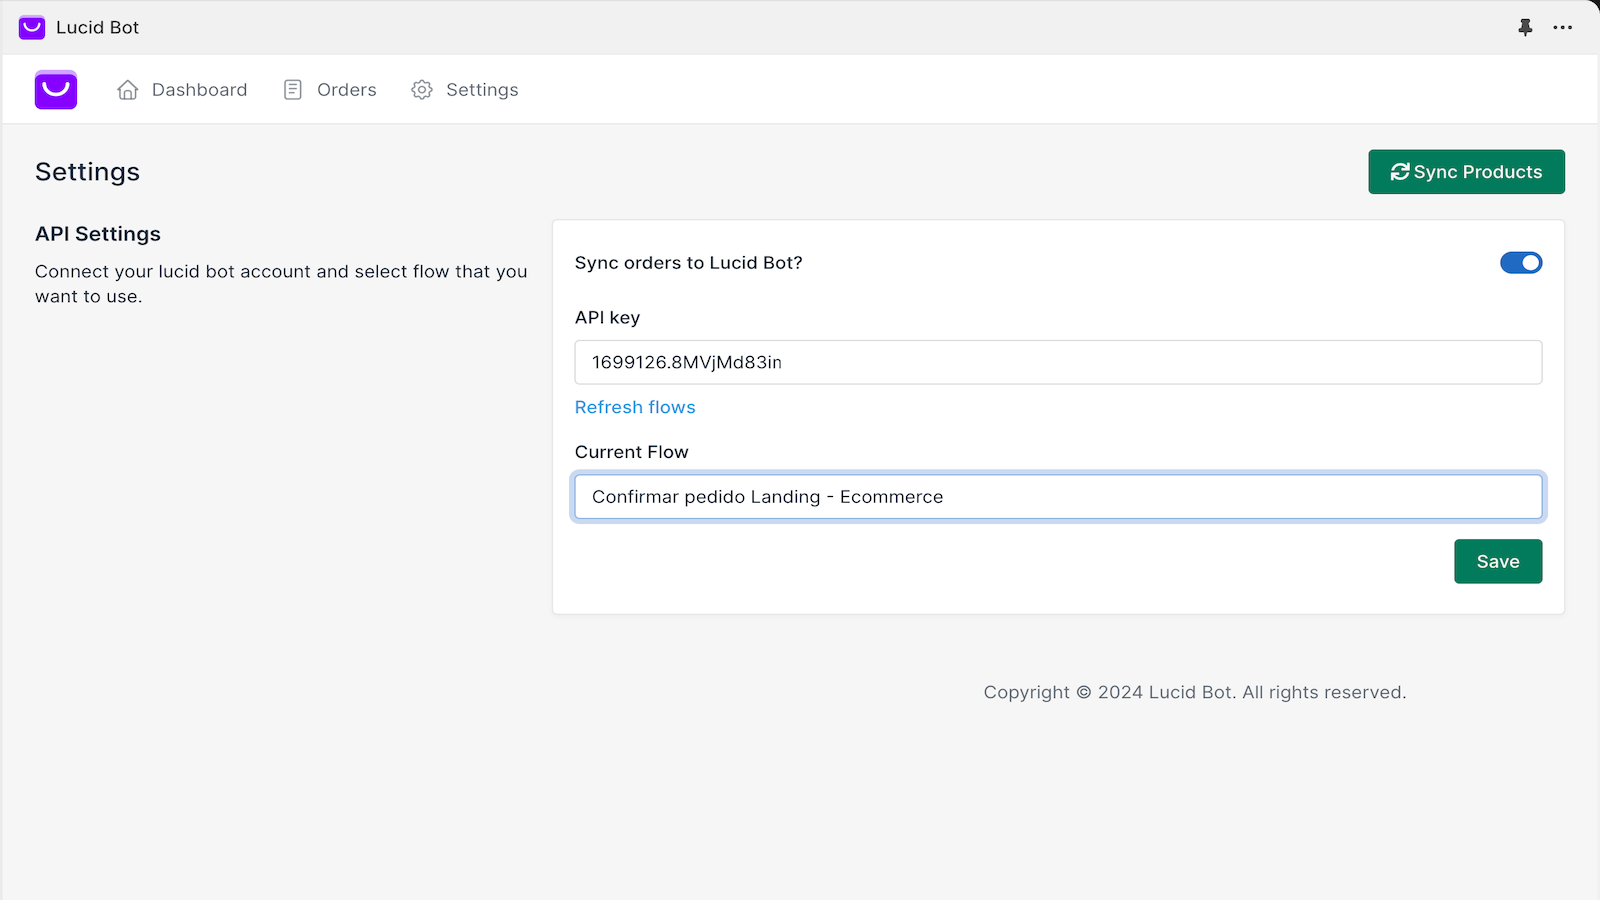Image resolution: width=1600 pixels, height=900 pixels.
Task: Click the 'Current Flow' label
Action: (x=632, y=452)
